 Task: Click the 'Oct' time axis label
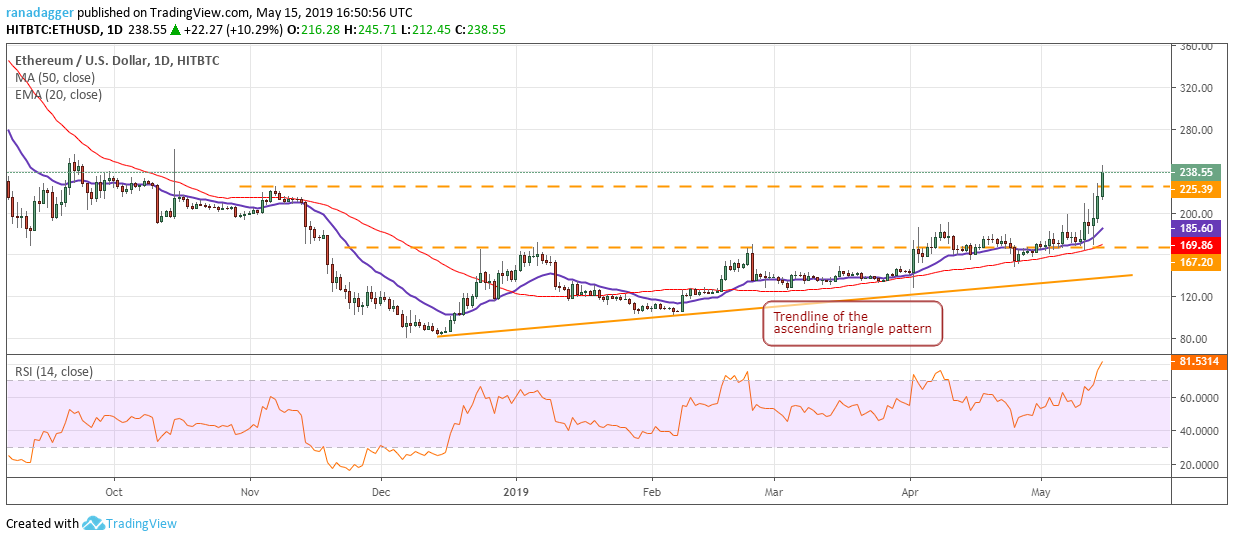113,492
